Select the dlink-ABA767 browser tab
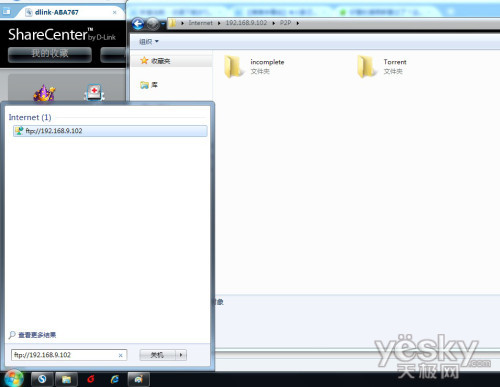The height and width of the screenshot is (387, 500). click(x=71, y=12)
